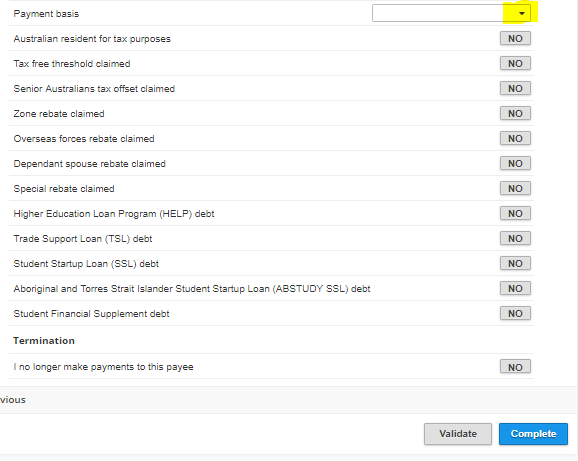Enable Higher Education Loan Program debt
This screenshot has width=578, height=461.
(x=515, y=213)
